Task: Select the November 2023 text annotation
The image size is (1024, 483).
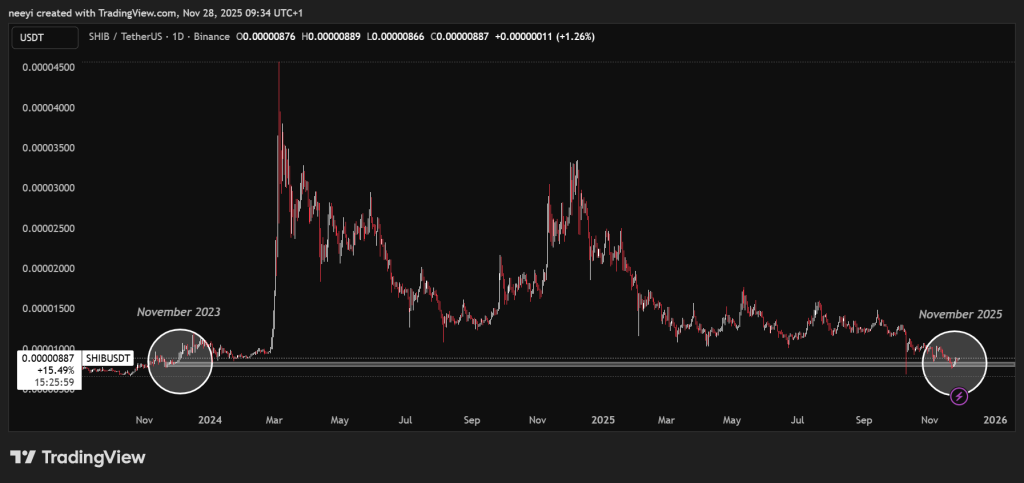Action: tap(178, 312)
